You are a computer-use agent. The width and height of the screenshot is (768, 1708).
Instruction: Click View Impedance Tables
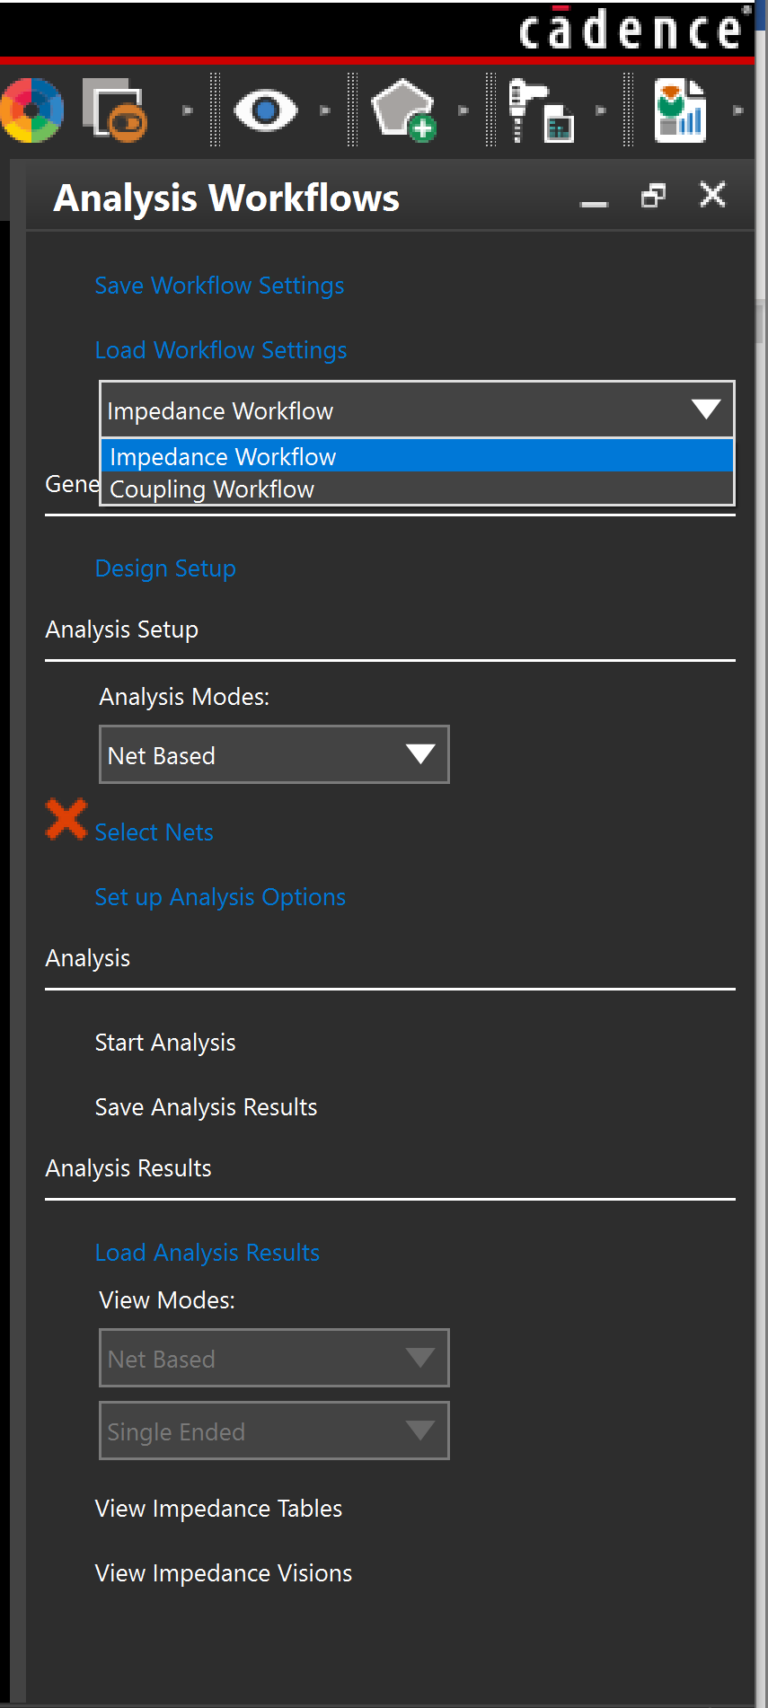218,1508
